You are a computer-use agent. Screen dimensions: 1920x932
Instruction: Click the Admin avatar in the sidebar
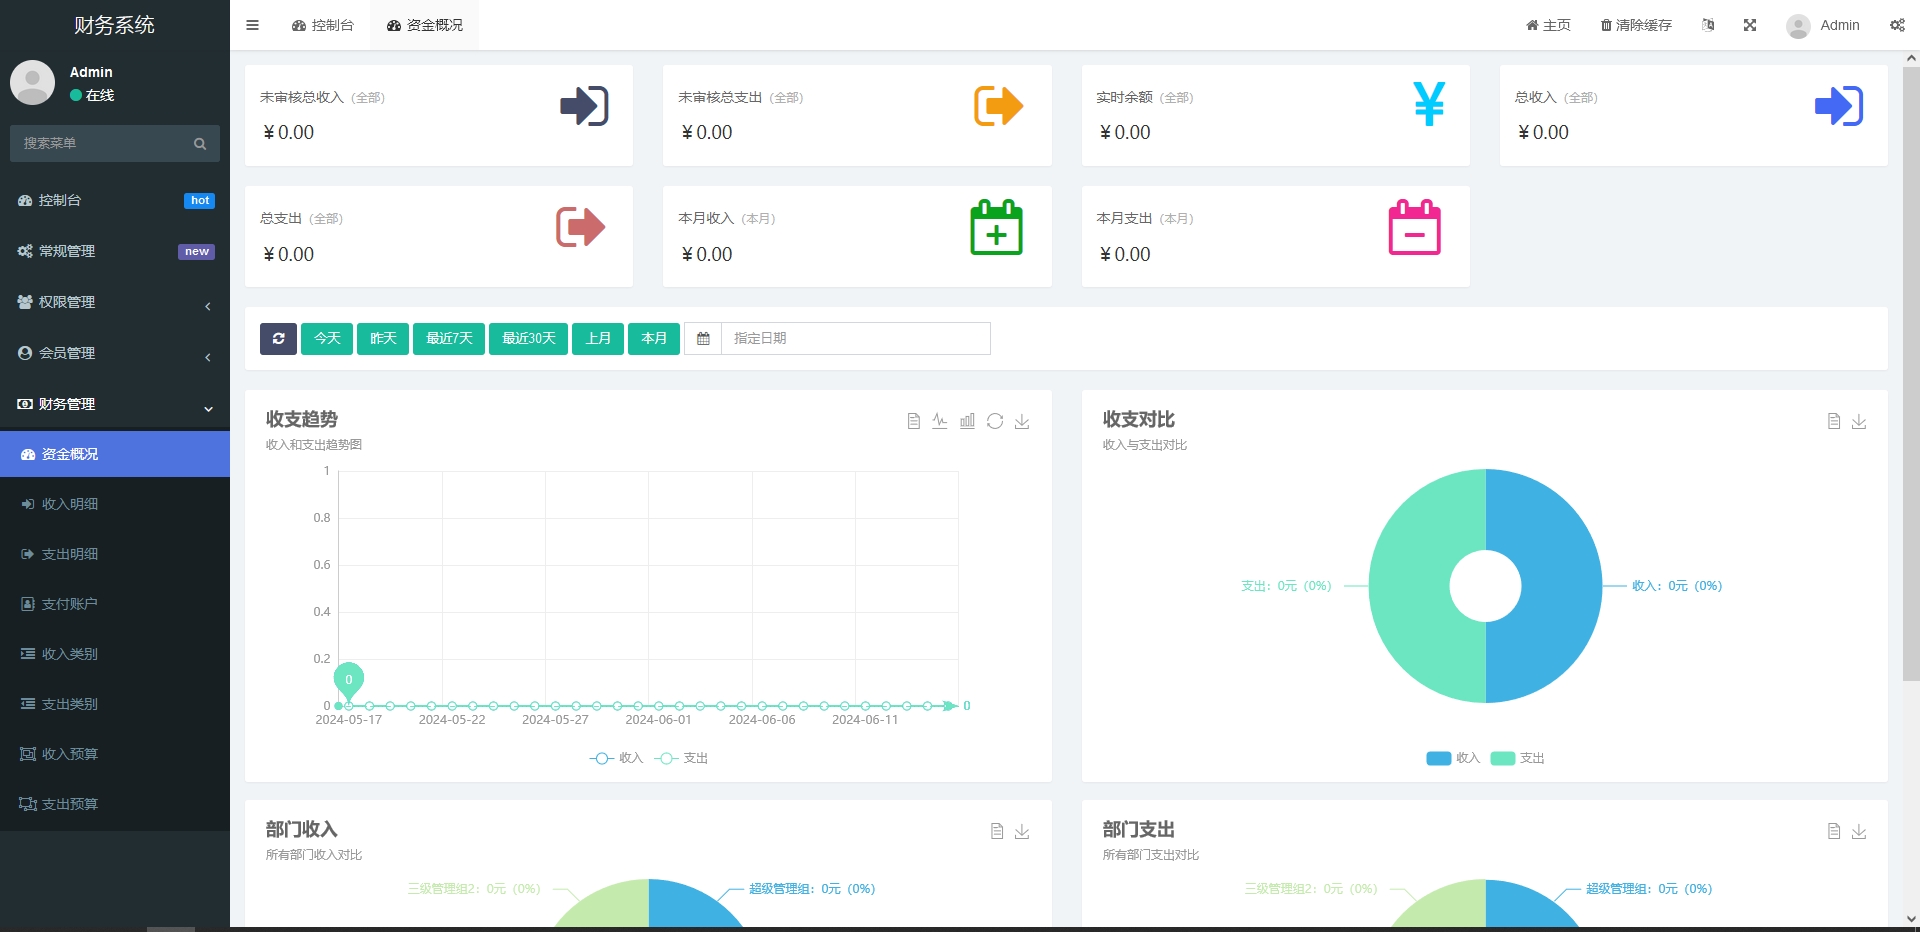(x=32, y=82)
